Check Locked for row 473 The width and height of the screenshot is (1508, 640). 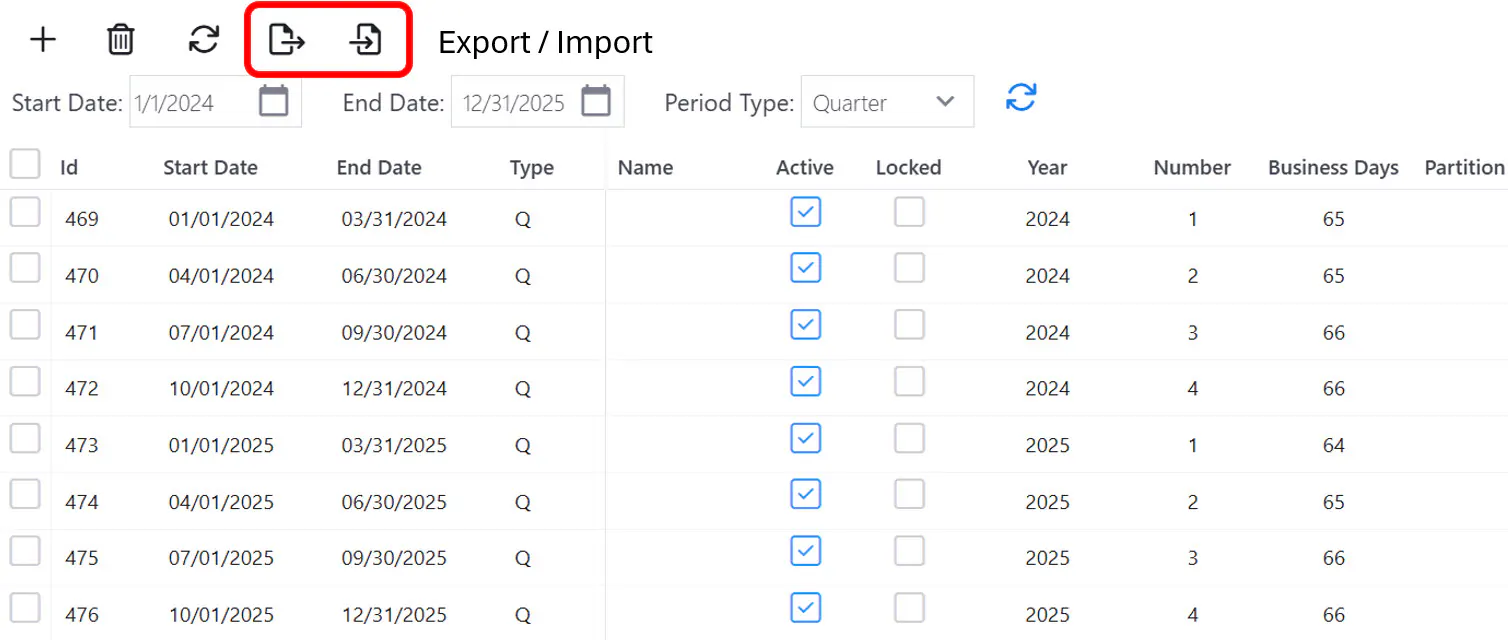point(909,438)
